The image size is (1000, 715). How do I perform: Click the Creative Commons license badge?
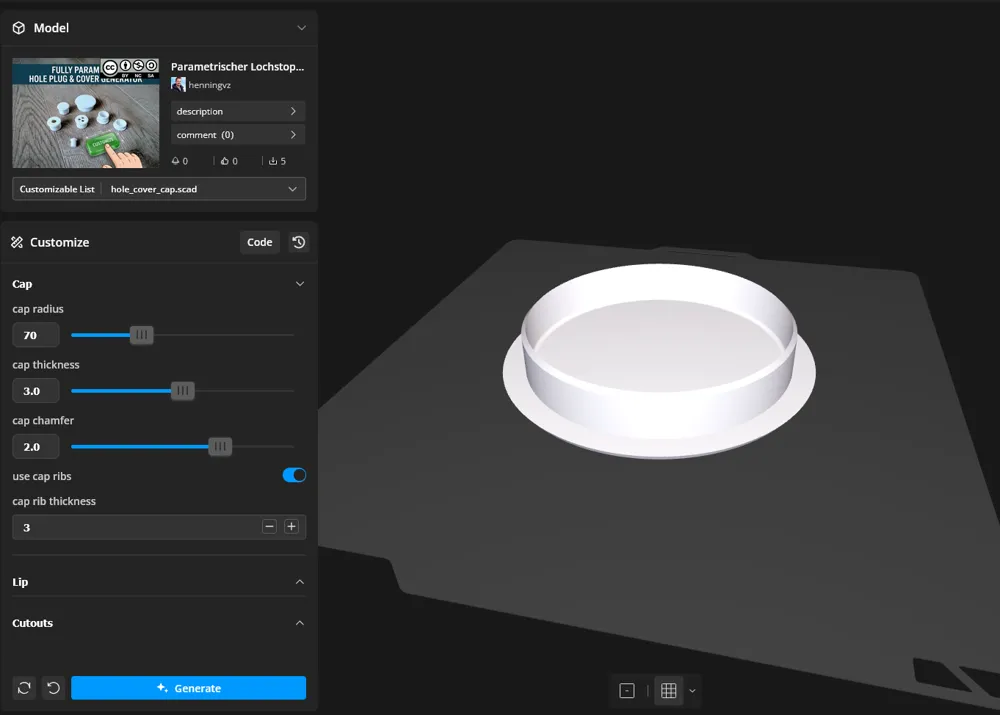point(129,67)
